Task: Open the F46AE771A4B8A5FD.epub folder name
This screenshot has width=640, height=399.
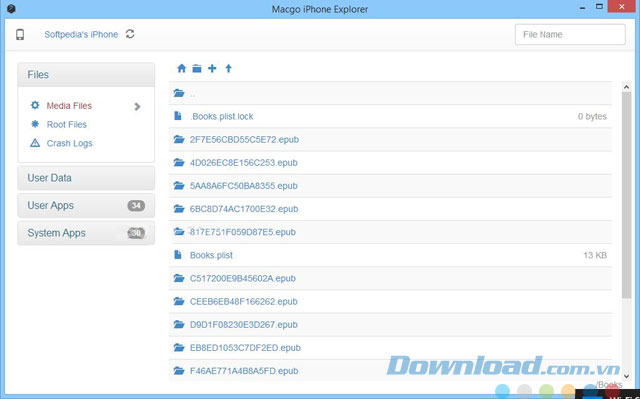Action: [x=244, y=371]
